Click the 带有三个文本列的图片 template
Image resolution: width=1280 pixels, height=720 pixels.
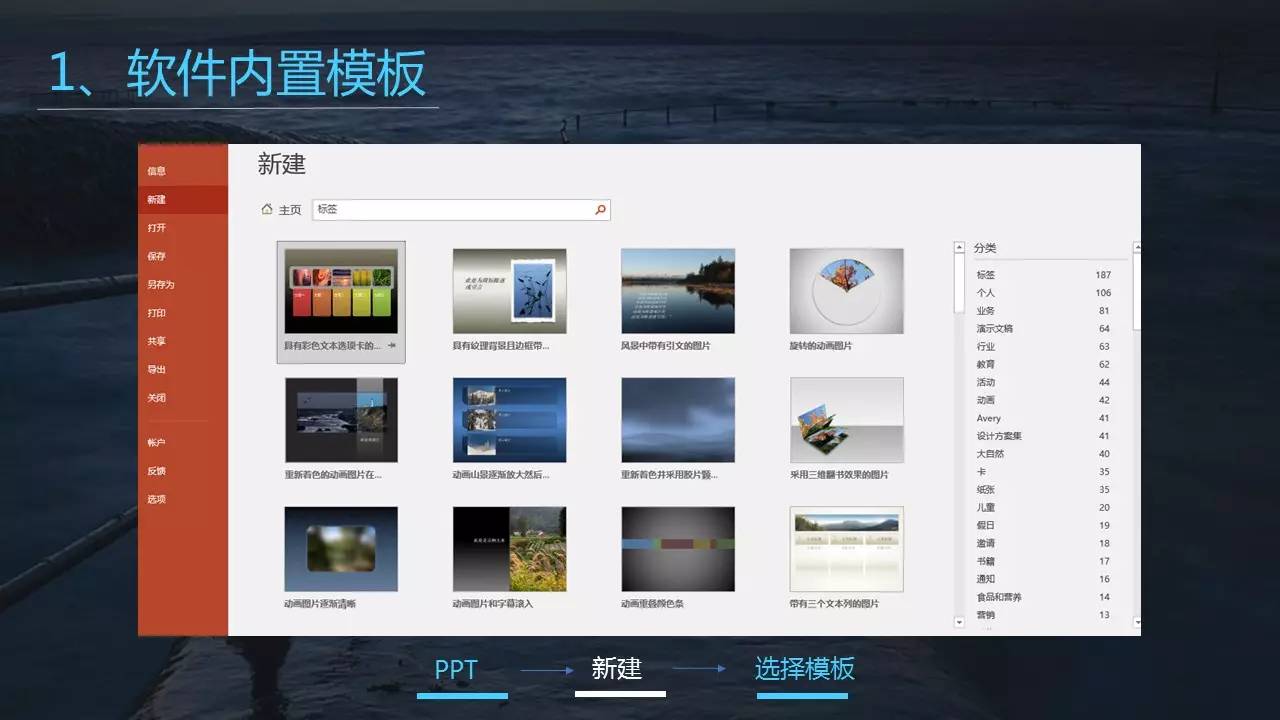click(847, 548)
